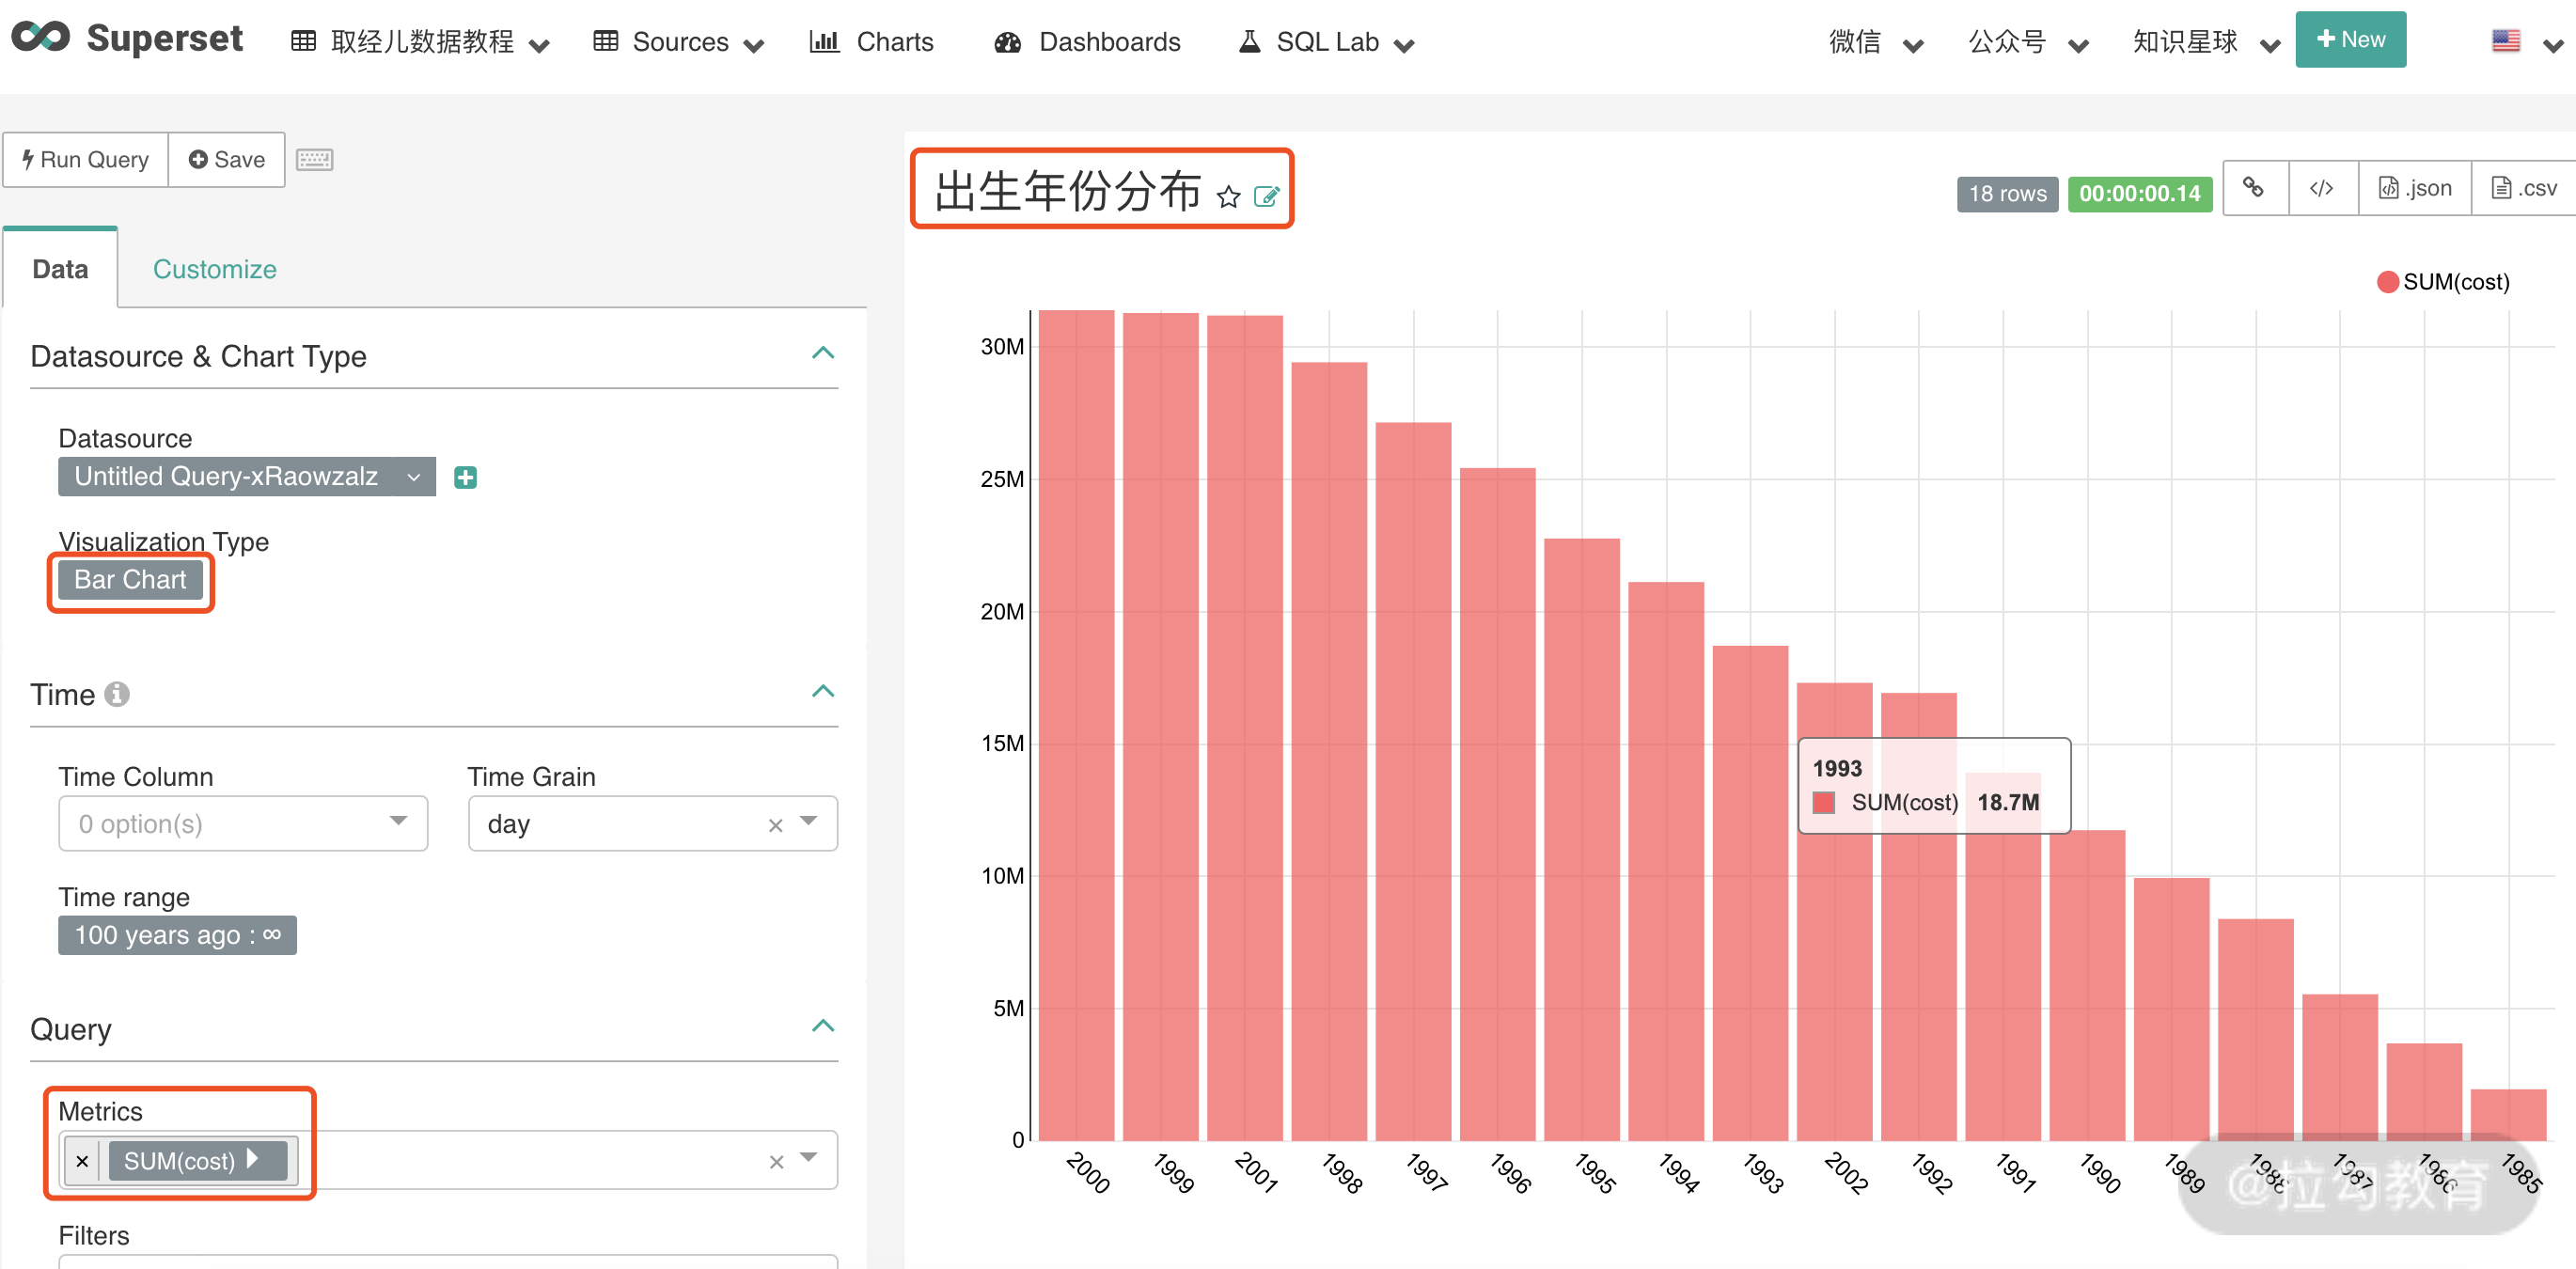
Task: Click the Superset logo
Action: pos(127,38)
